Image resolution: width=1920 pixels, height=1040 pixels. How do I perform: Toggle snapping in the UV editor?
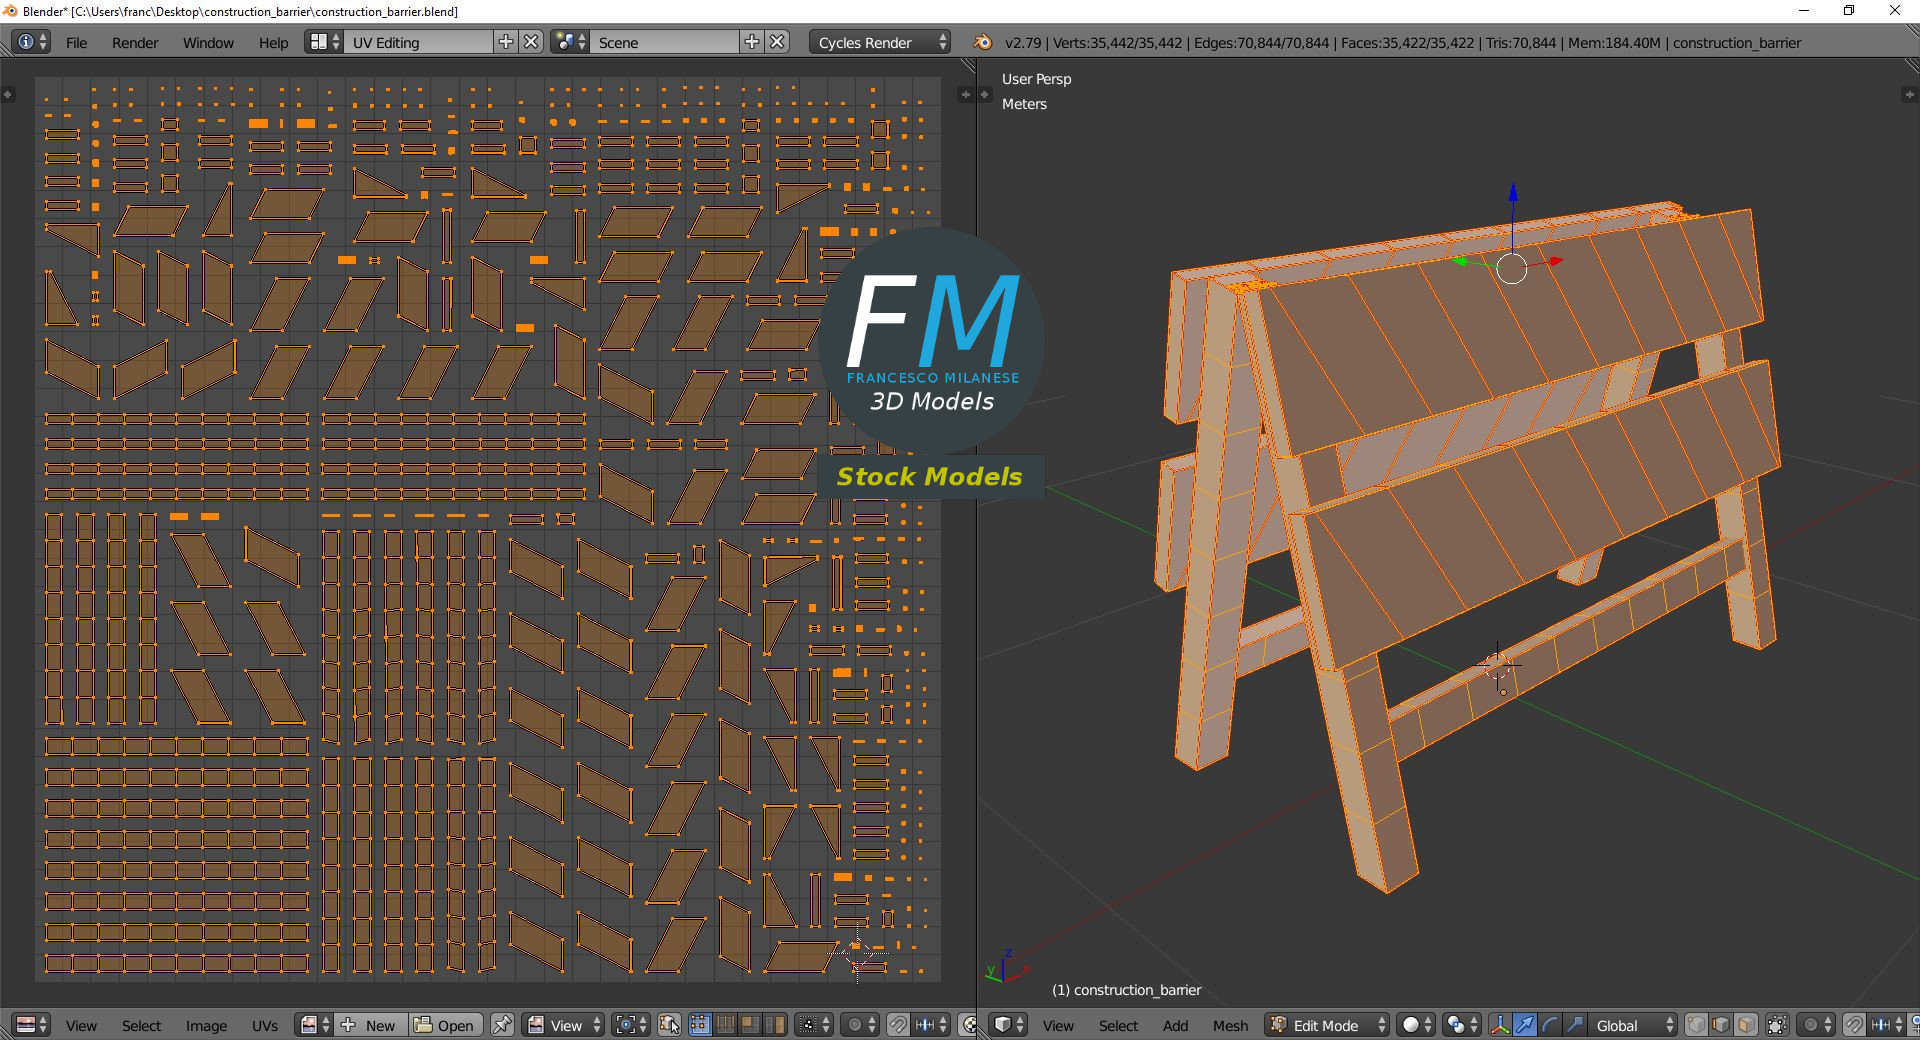point(899,1025)
